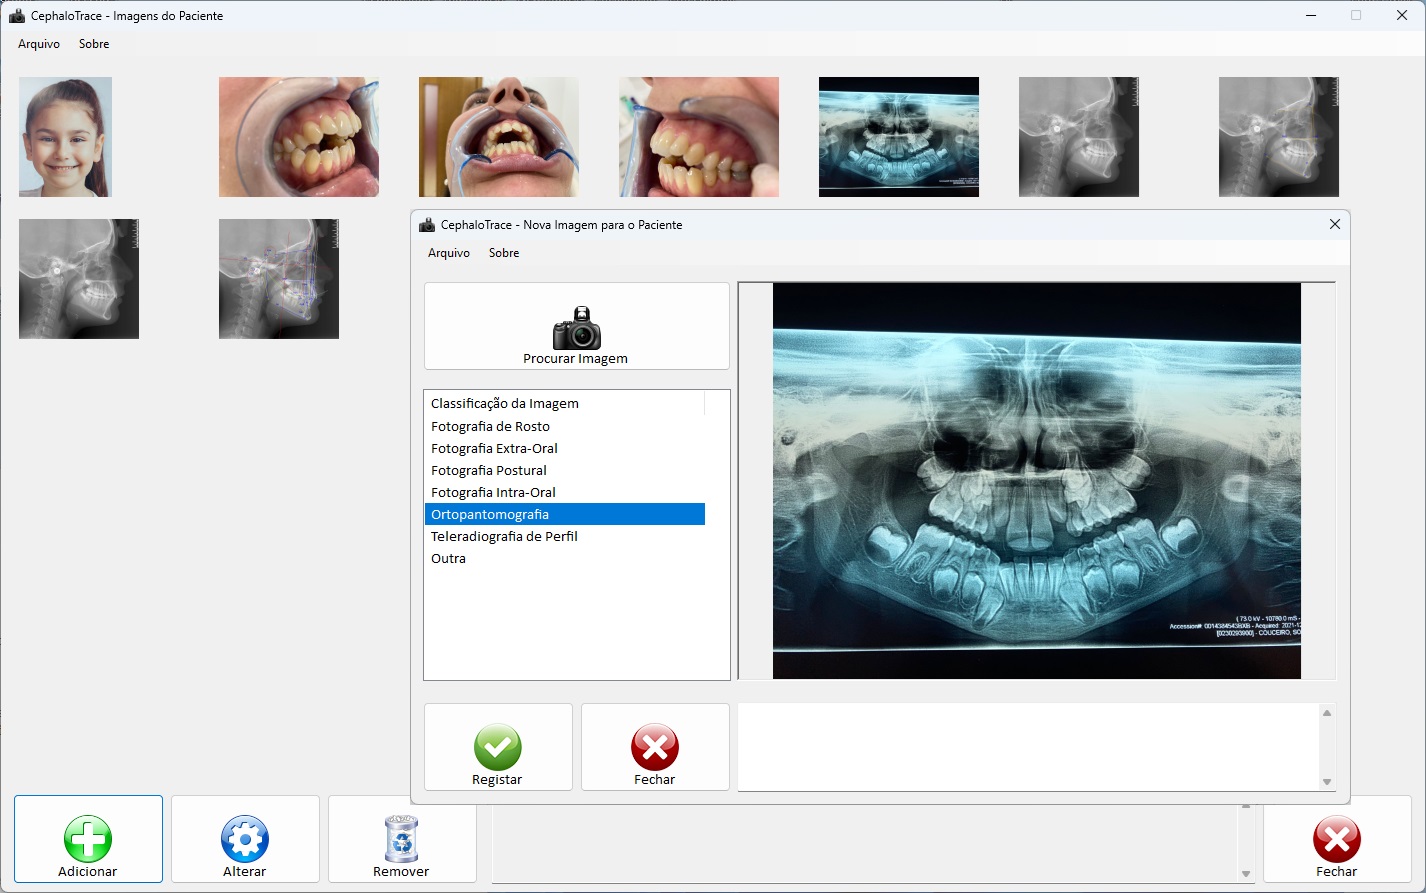The height and width of the screenshot is (893, 1426).
Task: Click the main window red Fechar icon
Action: click(1336, 839)
